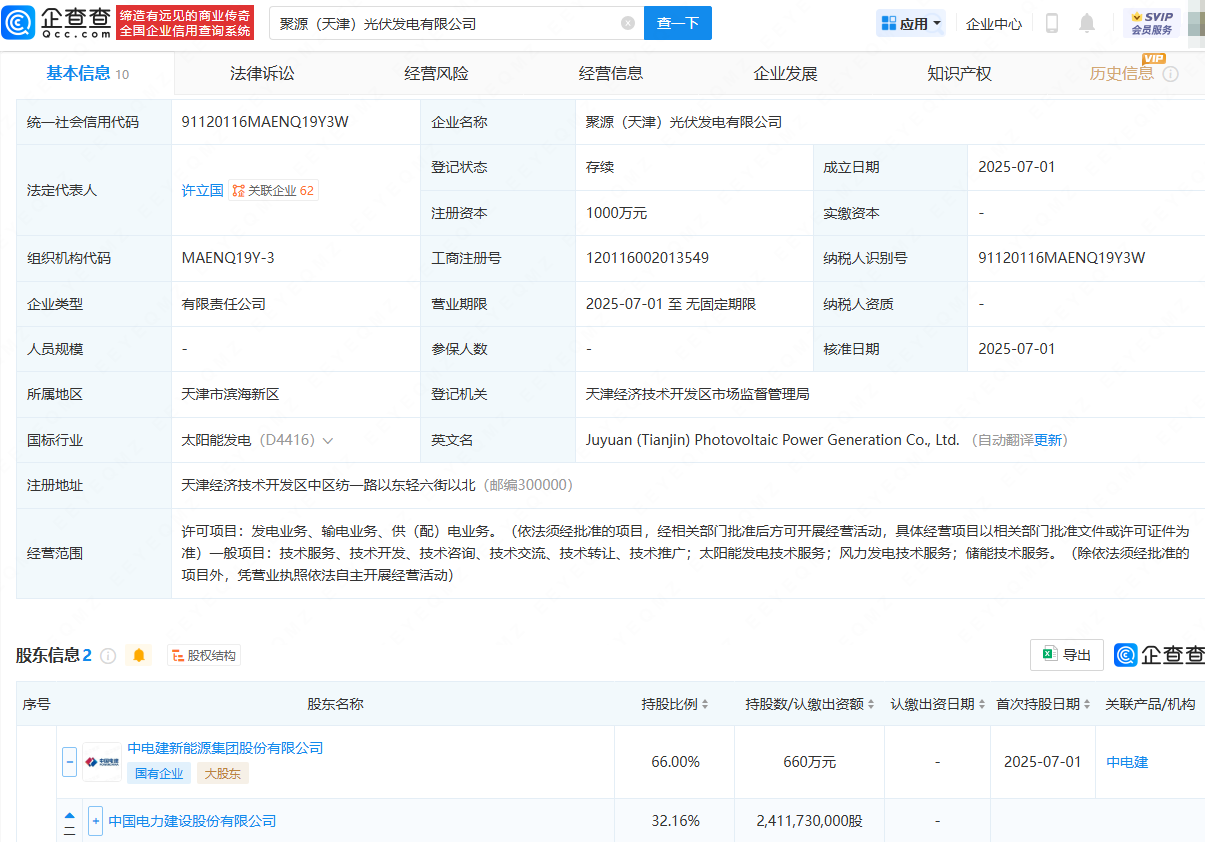
Task: Open 中电建新能源集团股份有限公司 shareholder link
Action: (226, 748)
